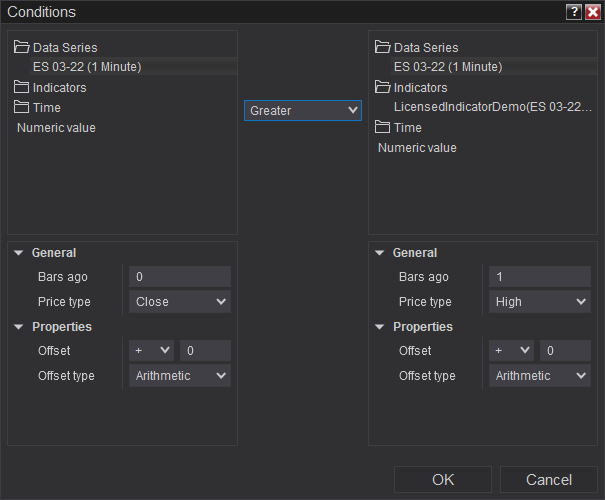Screen dimensions: 605x500
Task: Open the Greater comparison operator dropdown
Action: (303, 110)
